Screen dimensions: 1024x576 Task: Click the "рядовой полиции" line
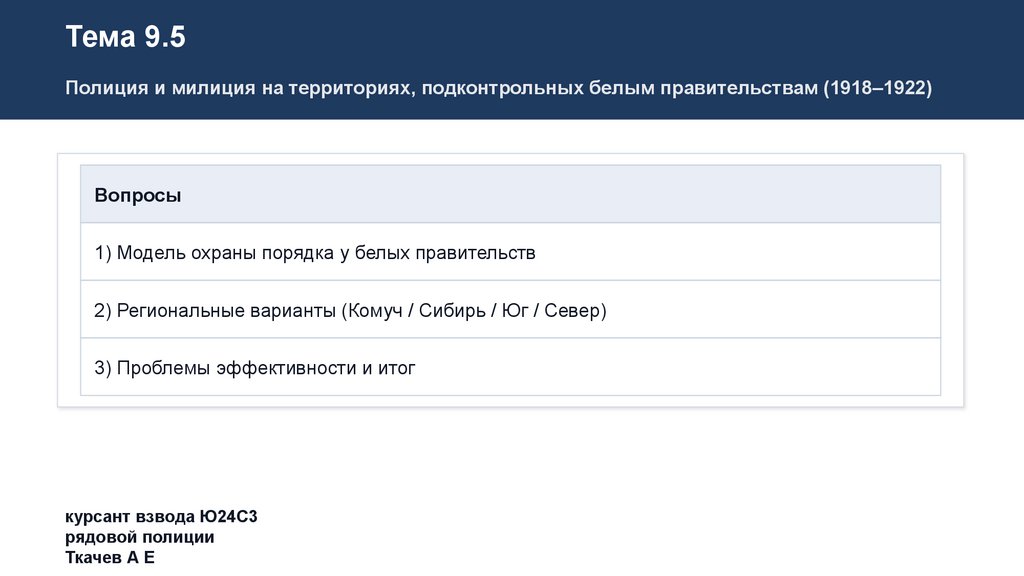140,537
